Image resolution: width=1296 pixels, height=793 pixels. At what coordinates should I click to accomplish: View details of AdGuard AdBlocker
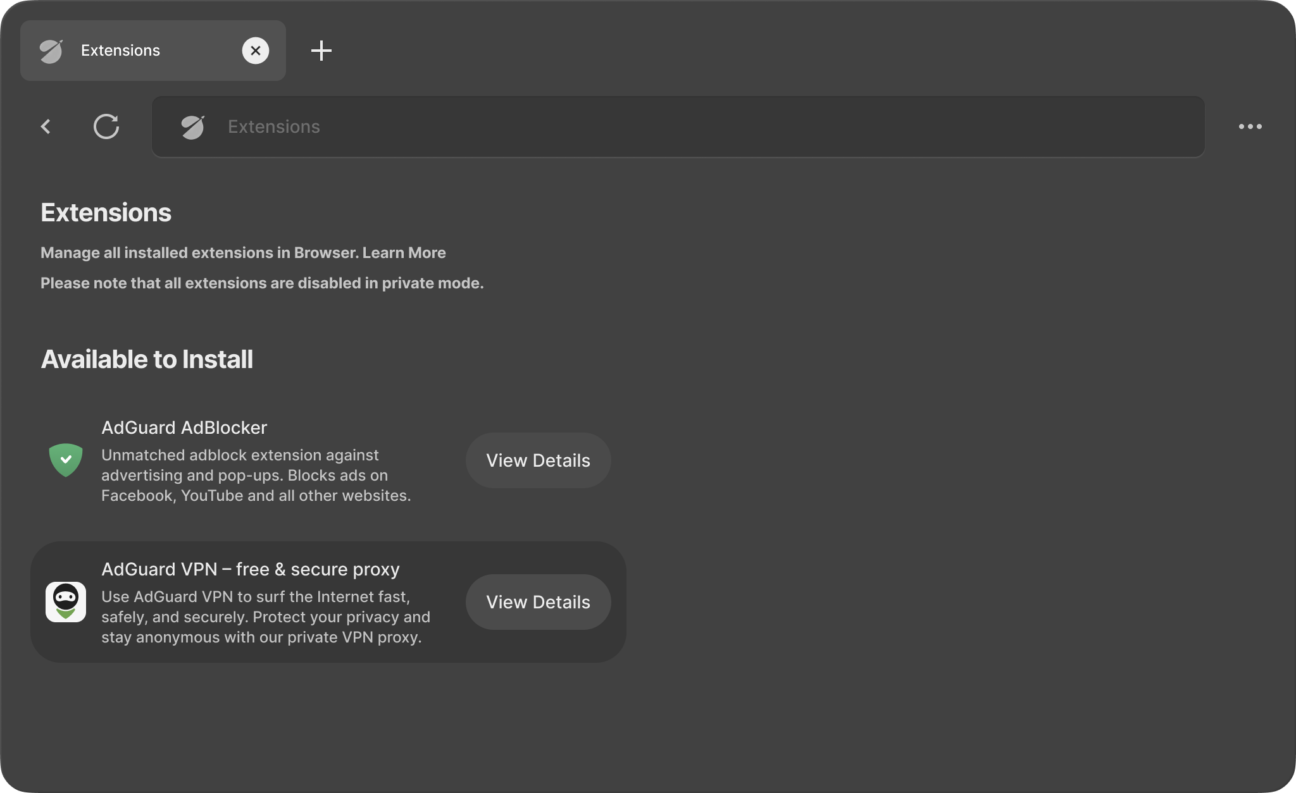tap(538, 460)
